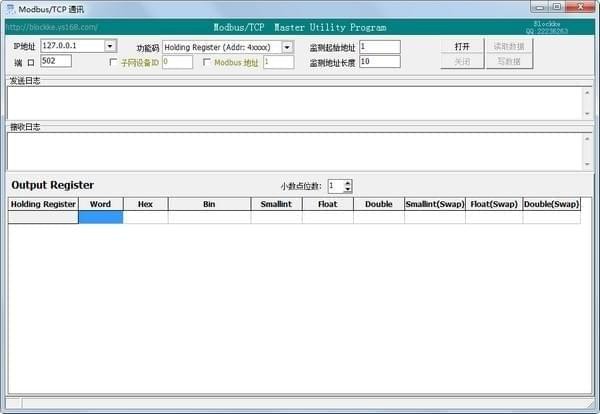This screenshot has height=414, width=600.
Task: Select the highlighted Word cell in table
Action: [x=100, y=217]
